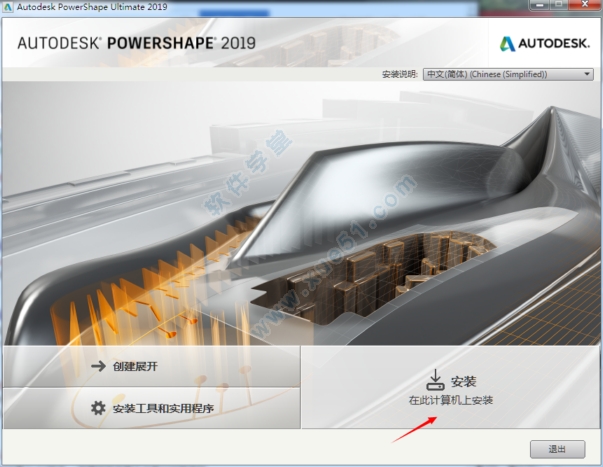Maximize the PowerShape installer window

tap(560, 5)
